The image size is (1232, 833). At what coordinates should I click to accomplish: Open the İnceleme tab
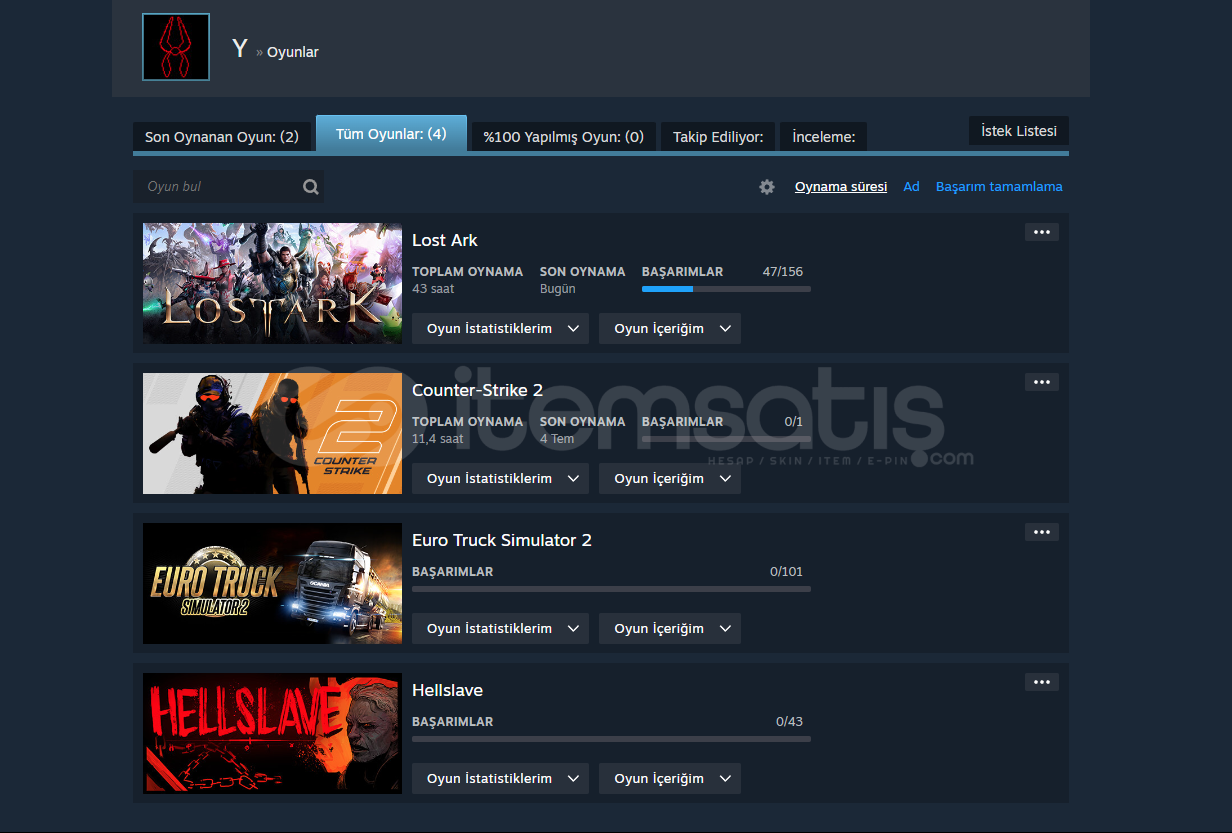pos(824,137)
